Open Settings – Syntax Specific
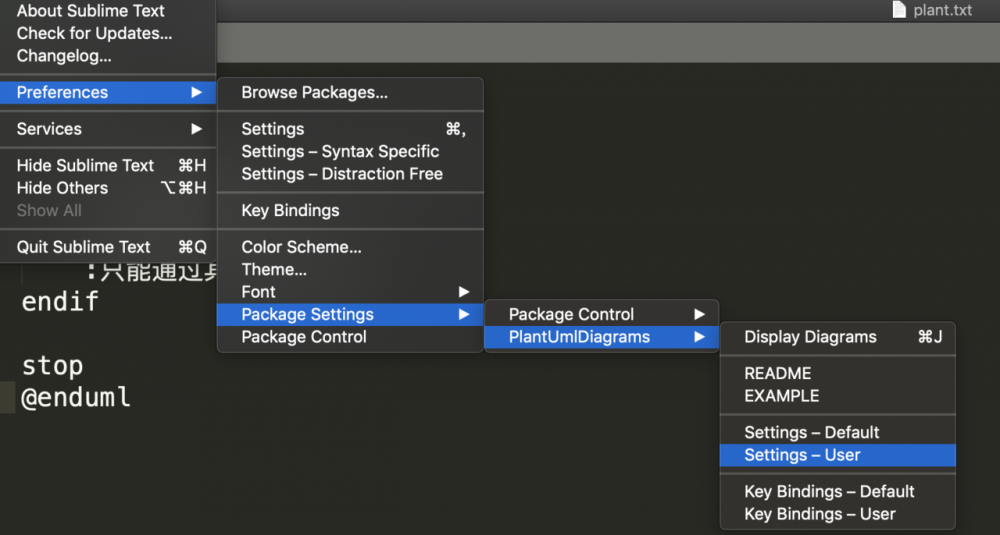 (x=340, y=151)
